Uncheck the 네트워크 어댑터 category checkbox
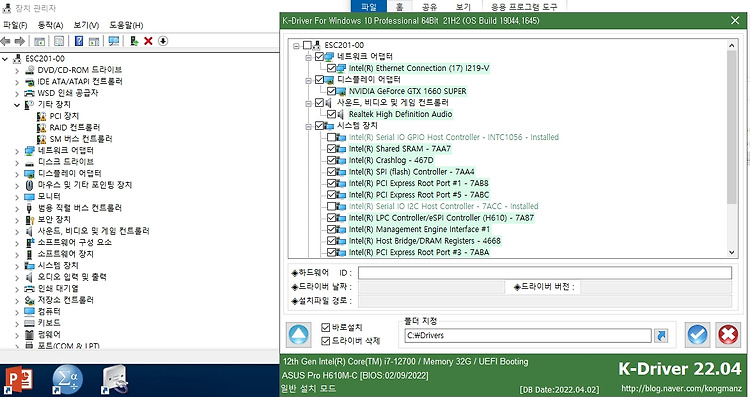The width and height of the screenshot is (750, 397). tap(320, 56)
